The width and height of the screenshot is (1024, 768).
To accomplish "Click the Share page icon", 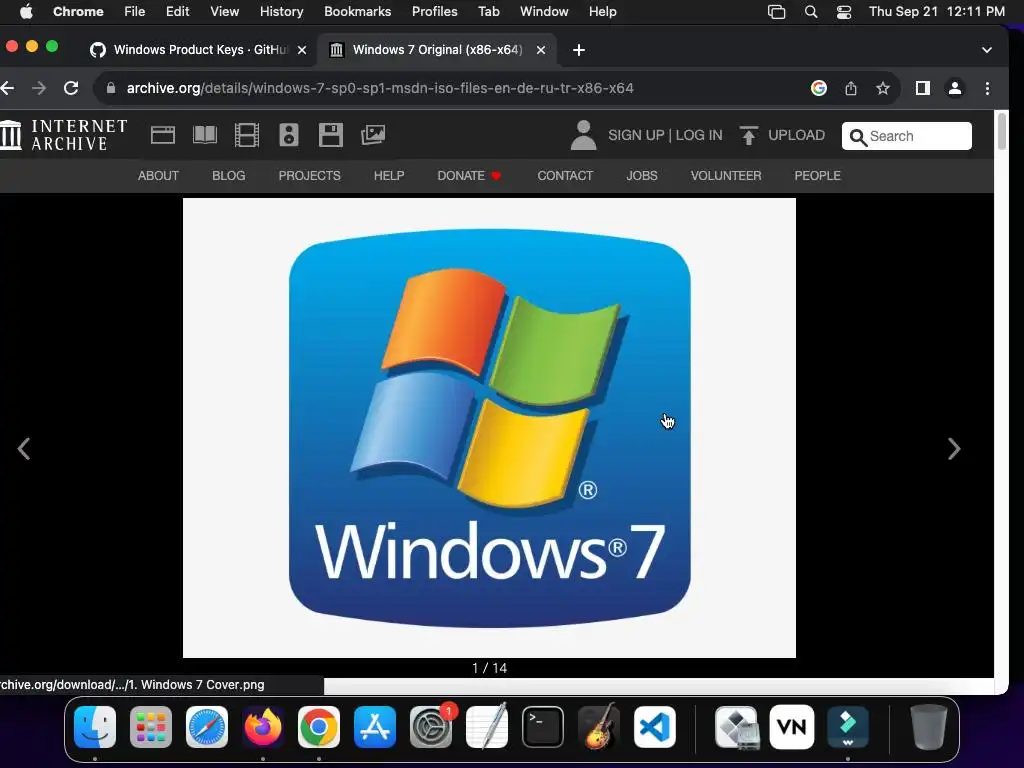I will click(850, 88).
